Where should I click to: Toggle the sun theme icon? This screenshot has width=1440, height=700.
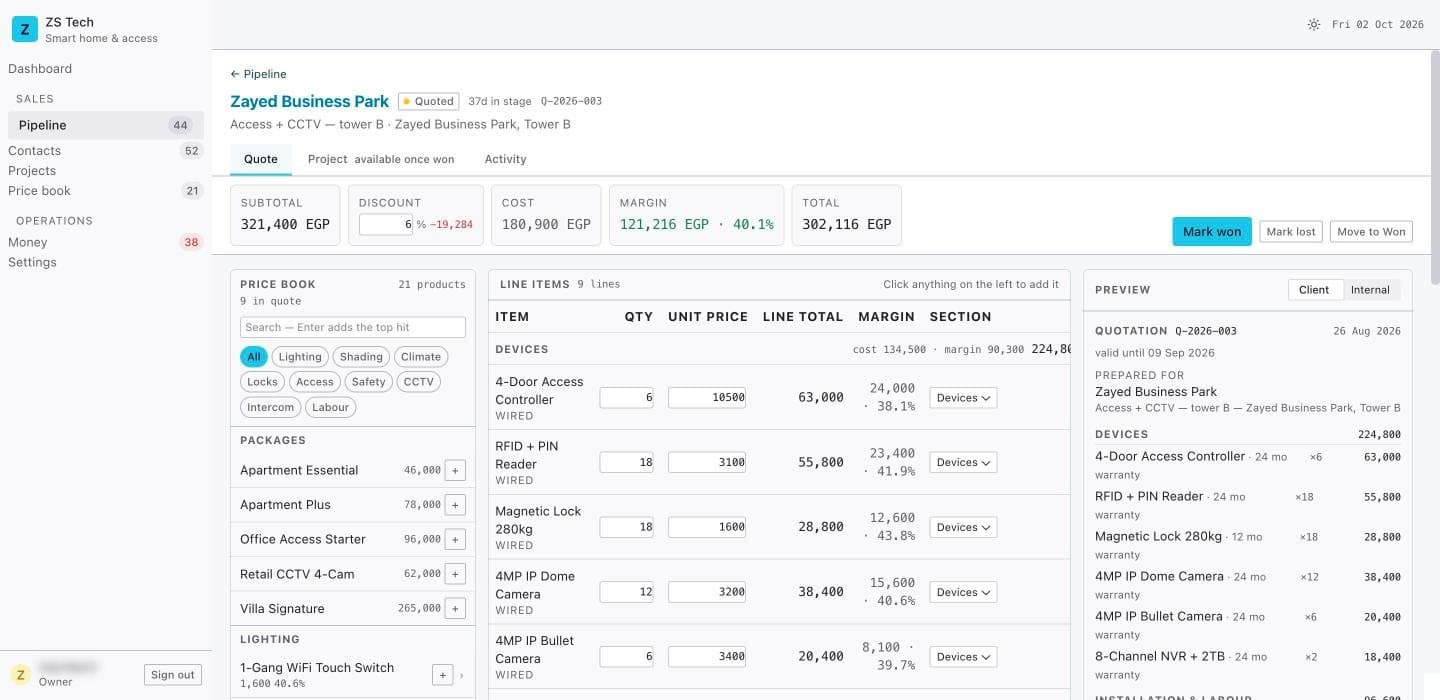(x=1314, y=24)
